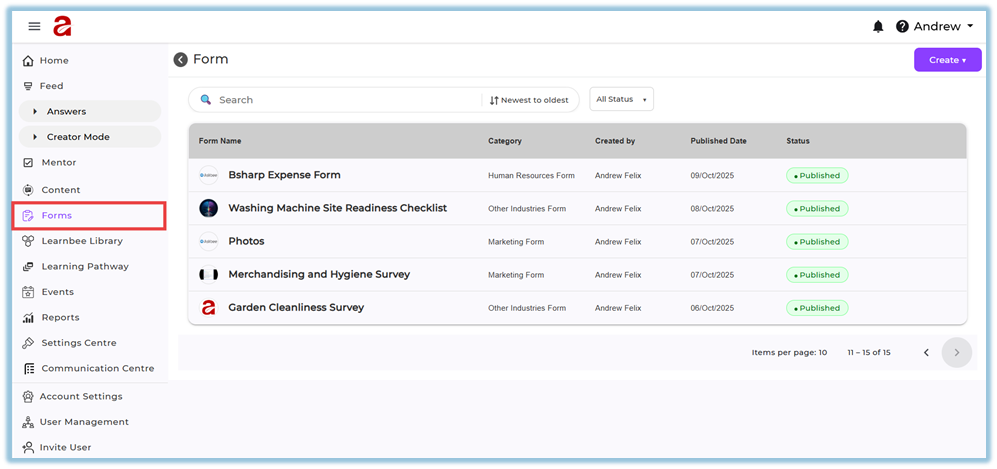Click the red logo in top bar
The width and height of the screenshot is (997, 469).
pos(63,26)
